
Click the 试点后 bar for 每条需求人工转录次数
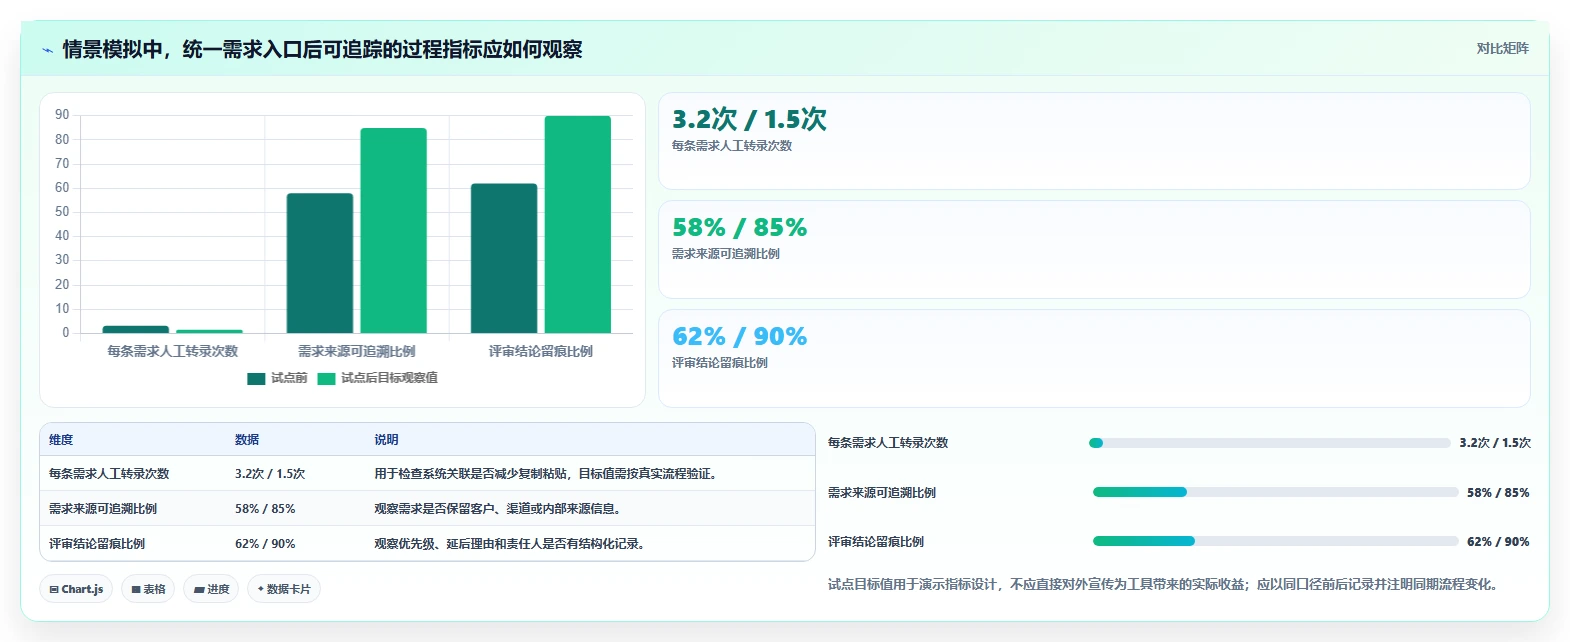pos(210,331)
